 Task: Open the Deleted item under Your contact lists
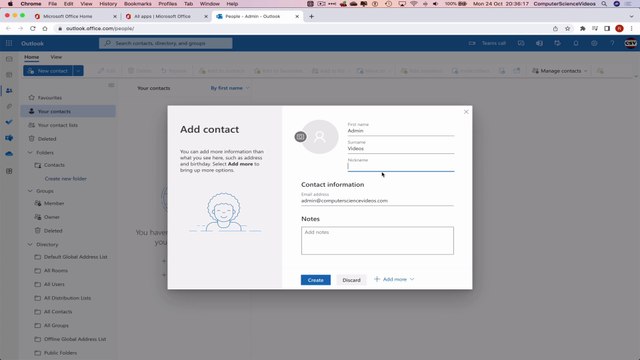[68, 139]
